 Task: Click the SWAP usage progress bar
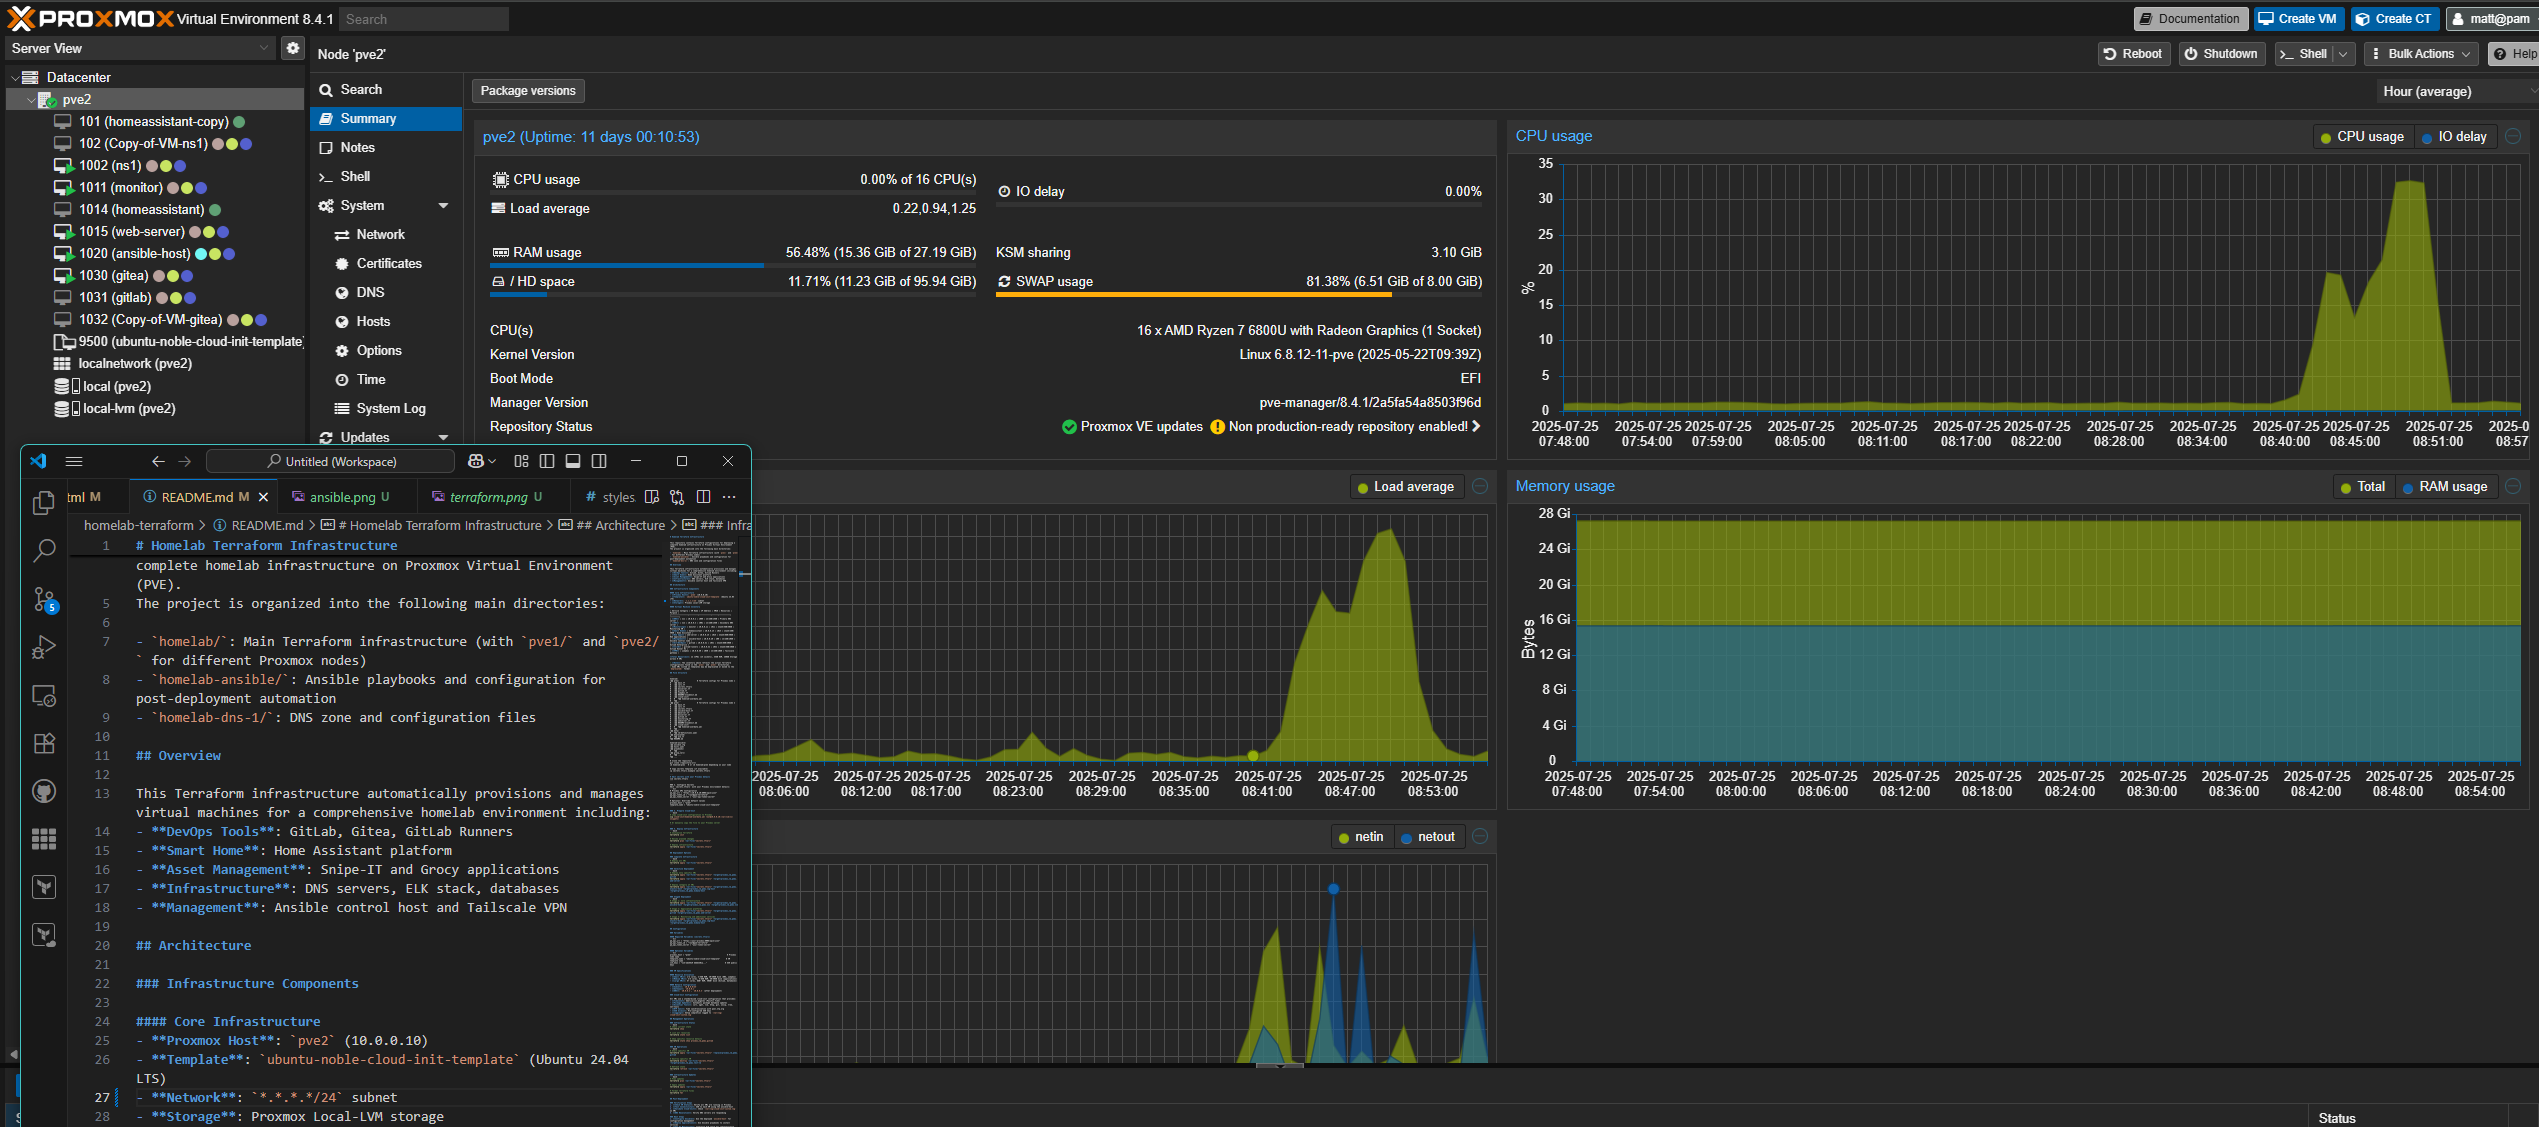tap(1239, 295)
